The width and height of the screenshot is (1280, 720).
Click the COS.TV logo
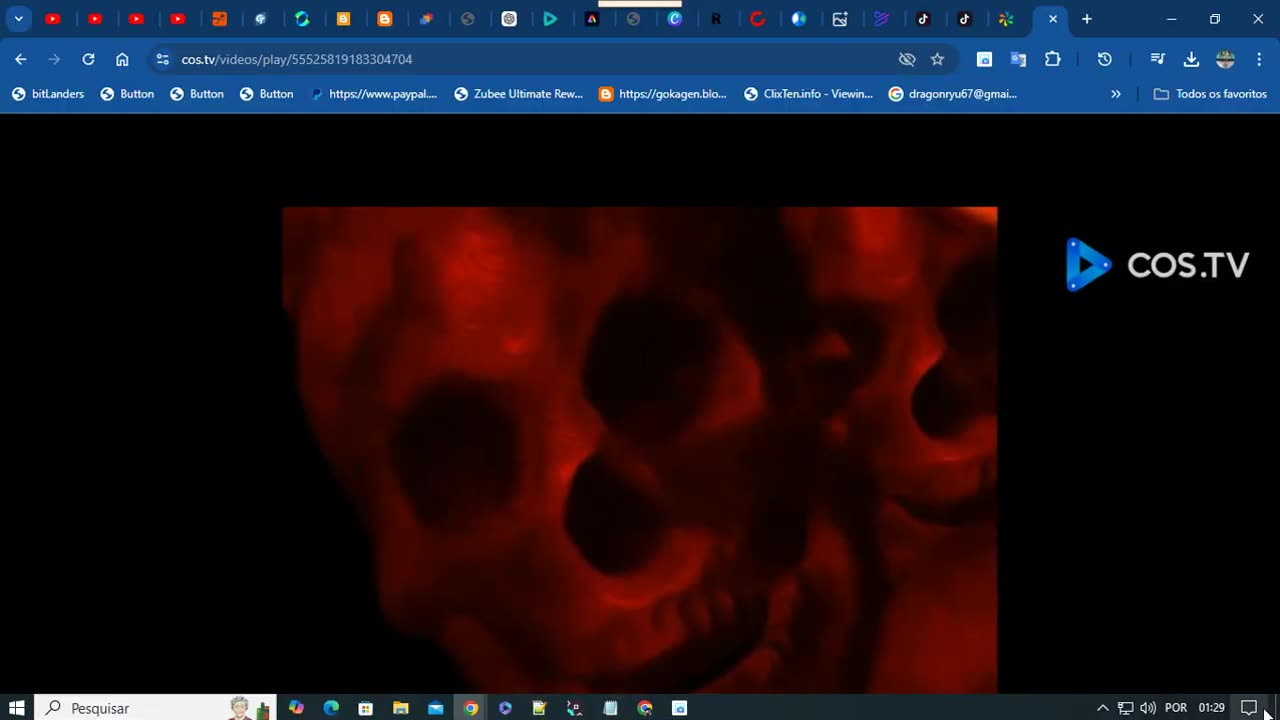pos(1157,265)
